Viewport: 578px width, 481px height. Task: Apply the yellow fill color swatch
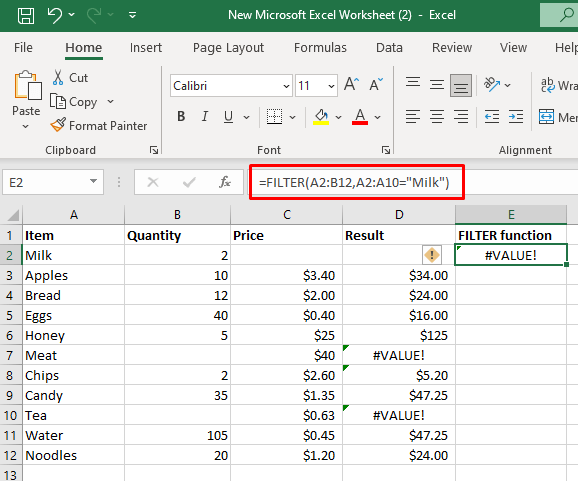321,117
